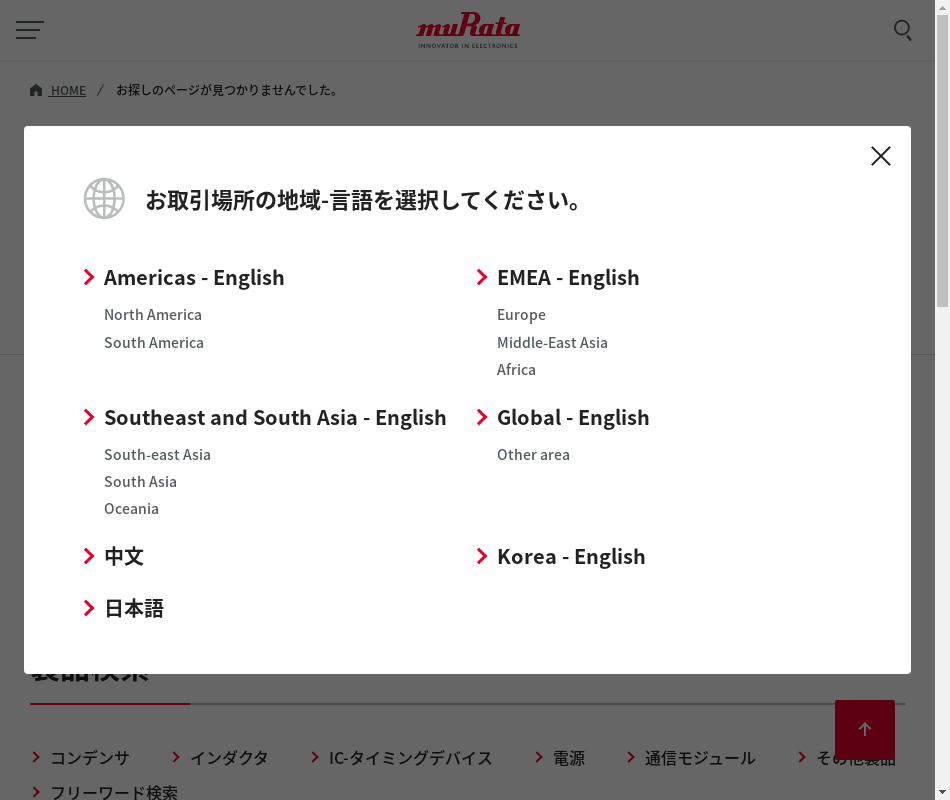Screen dimensions: 950x800
Task: Open the hamburger menu icon
Action: (x=30, y=30)
